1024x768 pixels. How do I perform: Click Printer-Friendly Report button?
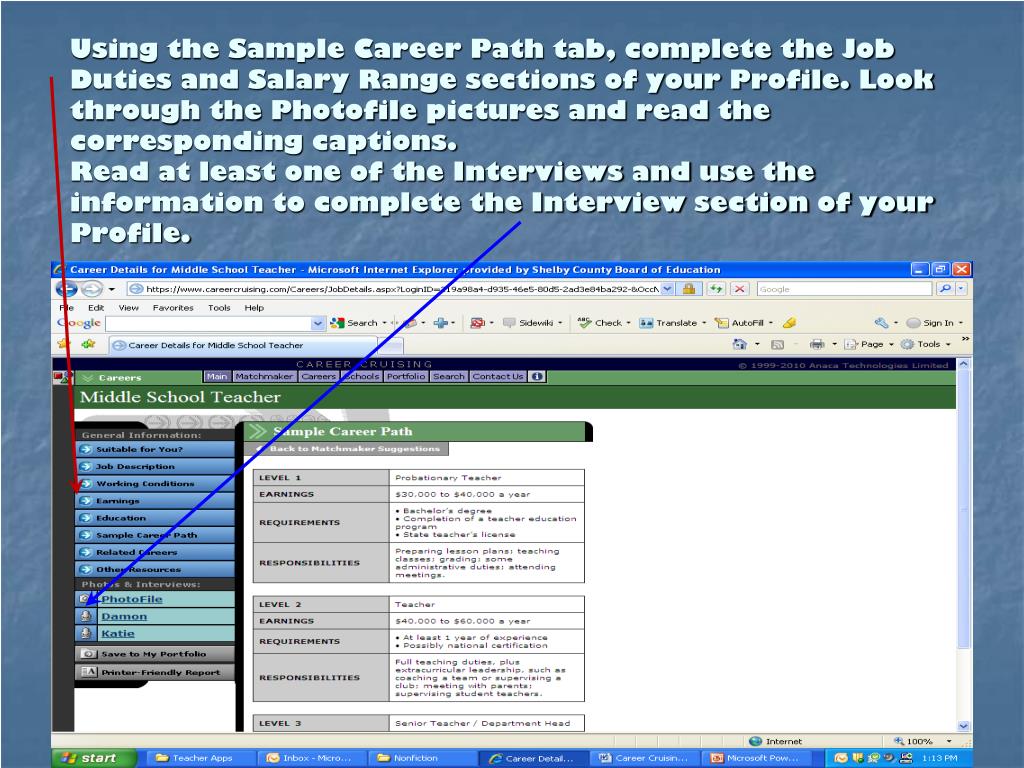155,672
